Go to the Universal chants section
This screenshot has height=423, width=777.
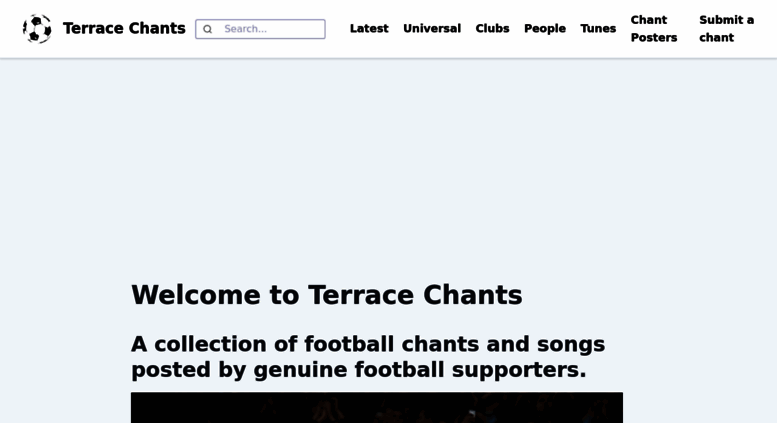432,29
